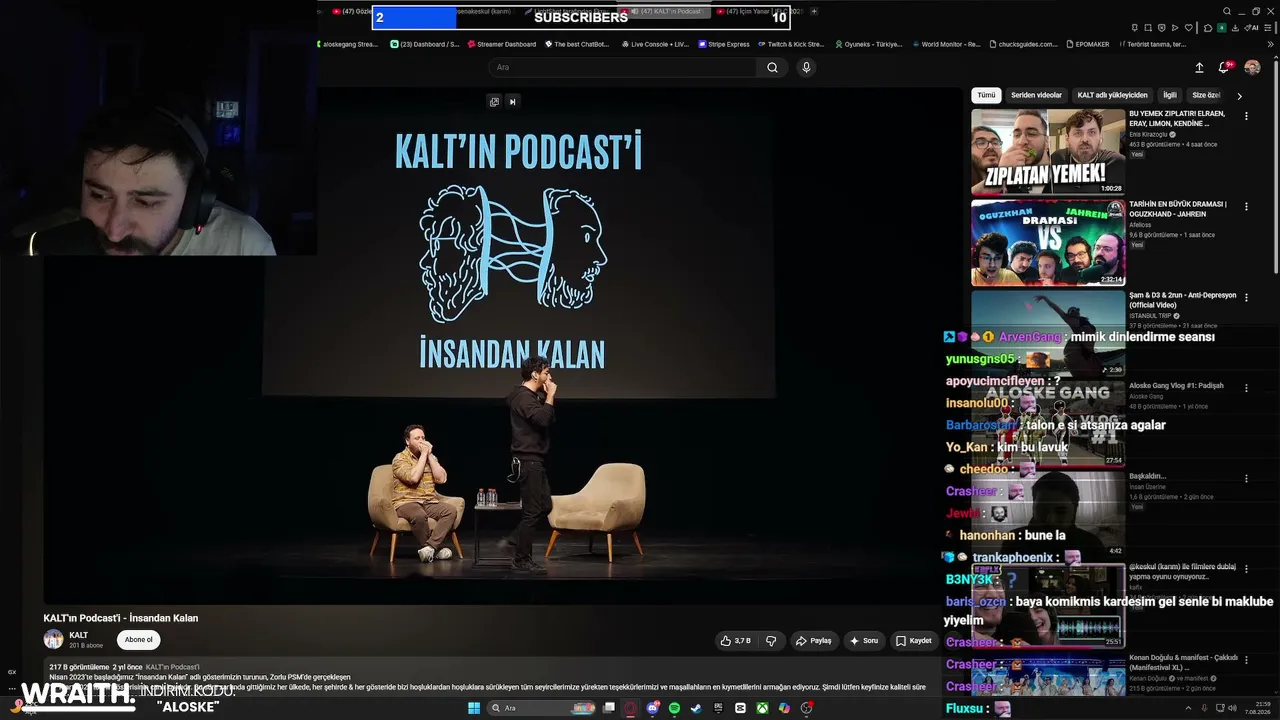Open options for 'BU YEMEK ZIPLATIR' video
This screenshot has width=1280, height=720.
tap(1246, 116)
